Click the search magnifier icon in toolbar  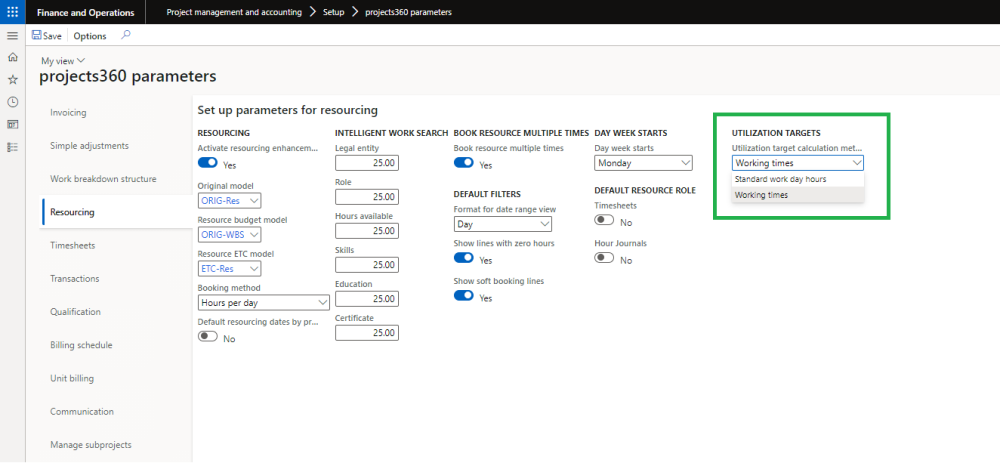click(x=125, y=35)
